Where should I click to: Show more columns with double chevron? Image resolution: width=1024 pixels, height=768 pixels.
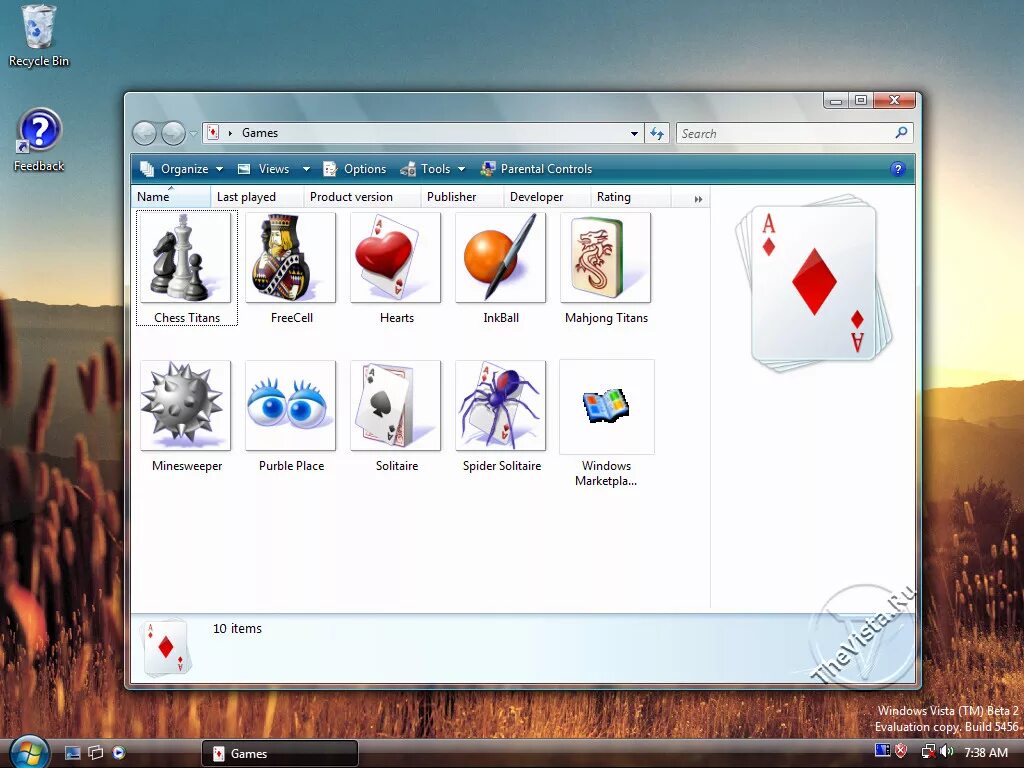(x=698, y=199)
